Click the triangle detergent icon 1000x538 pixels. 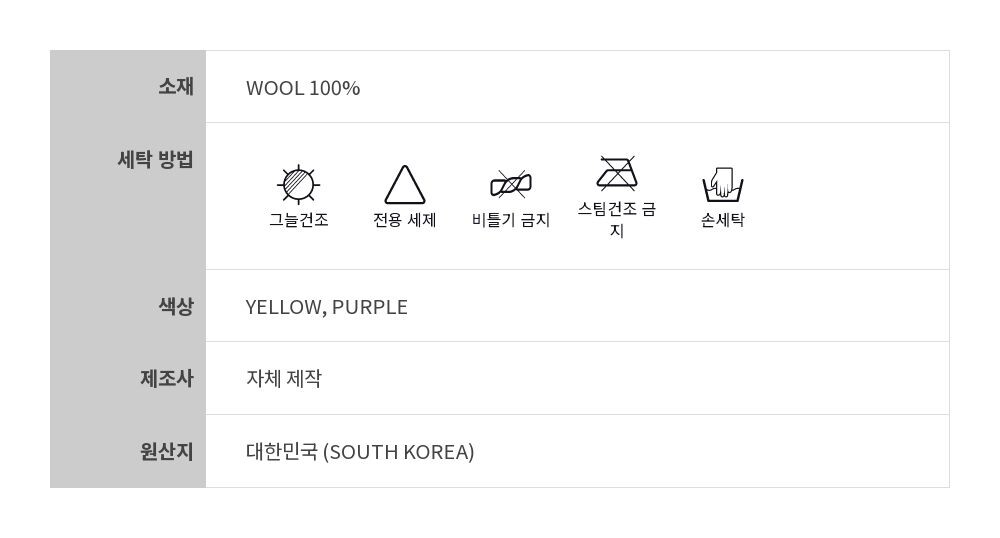[405, 186]
